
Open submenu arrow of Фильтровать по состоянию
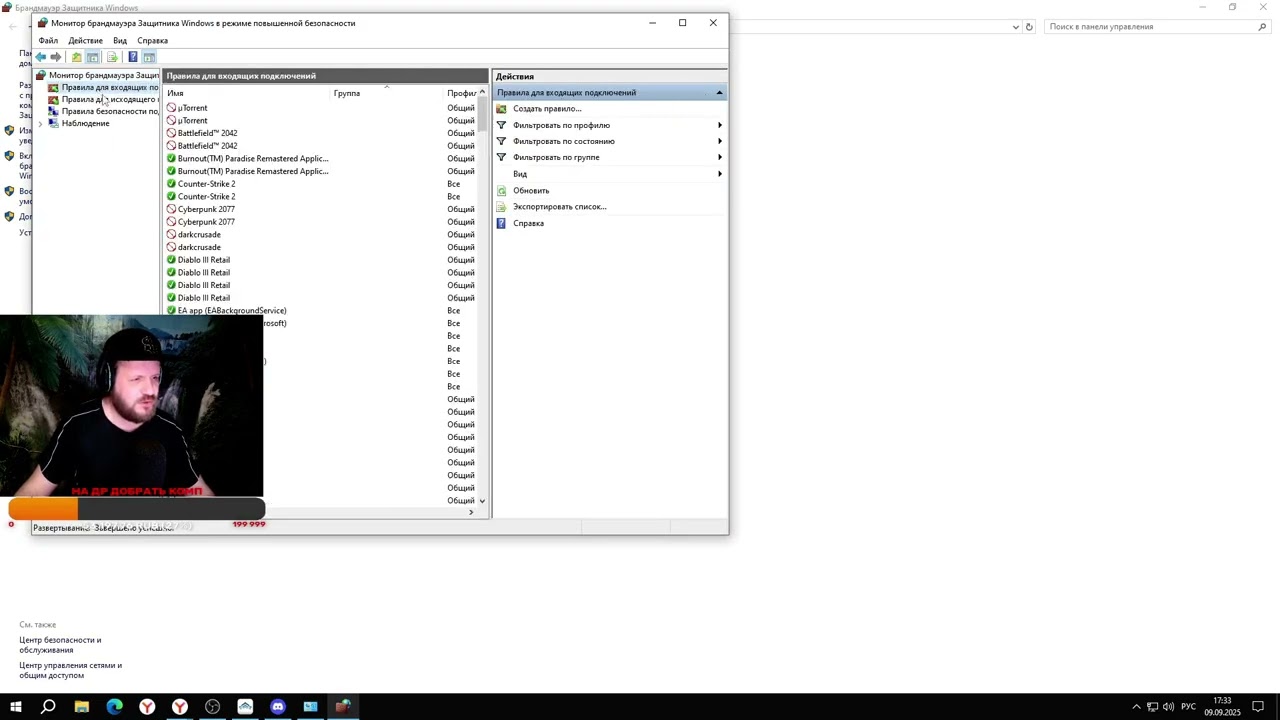[720, 141]
